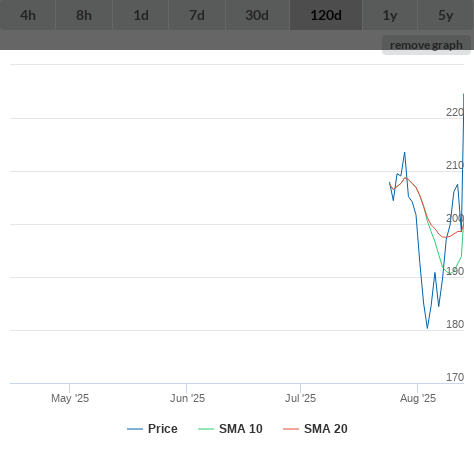The height and width of the screenshot is (455, 474).
Task: Click the Jul '25 axis label
Action: click(x=300, y=398)
